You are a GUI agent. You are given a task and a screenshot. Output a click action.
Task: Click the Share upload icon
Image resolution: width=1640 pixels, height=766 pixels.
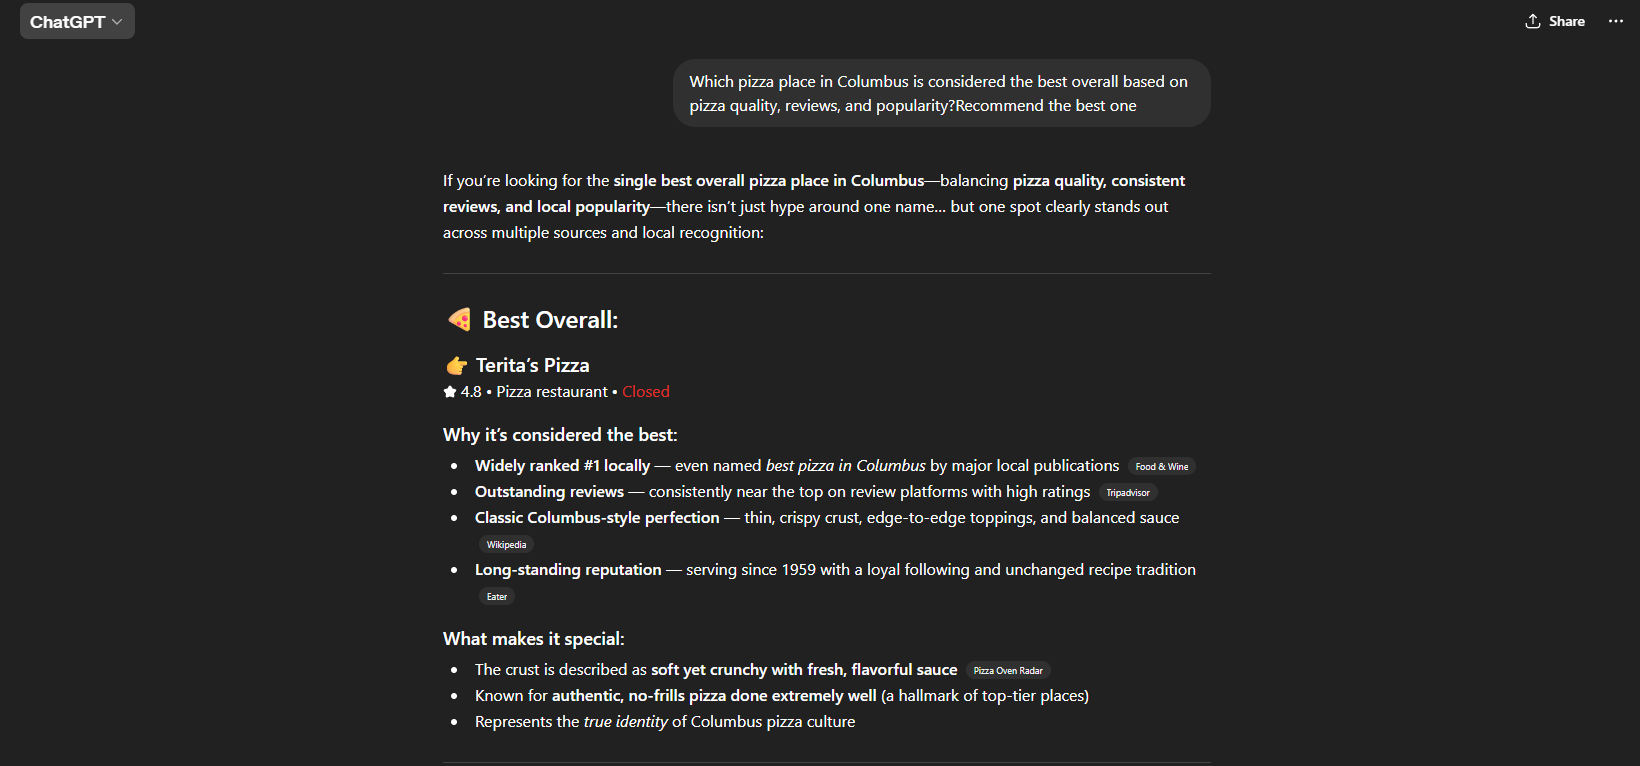tap(1533, 21)
